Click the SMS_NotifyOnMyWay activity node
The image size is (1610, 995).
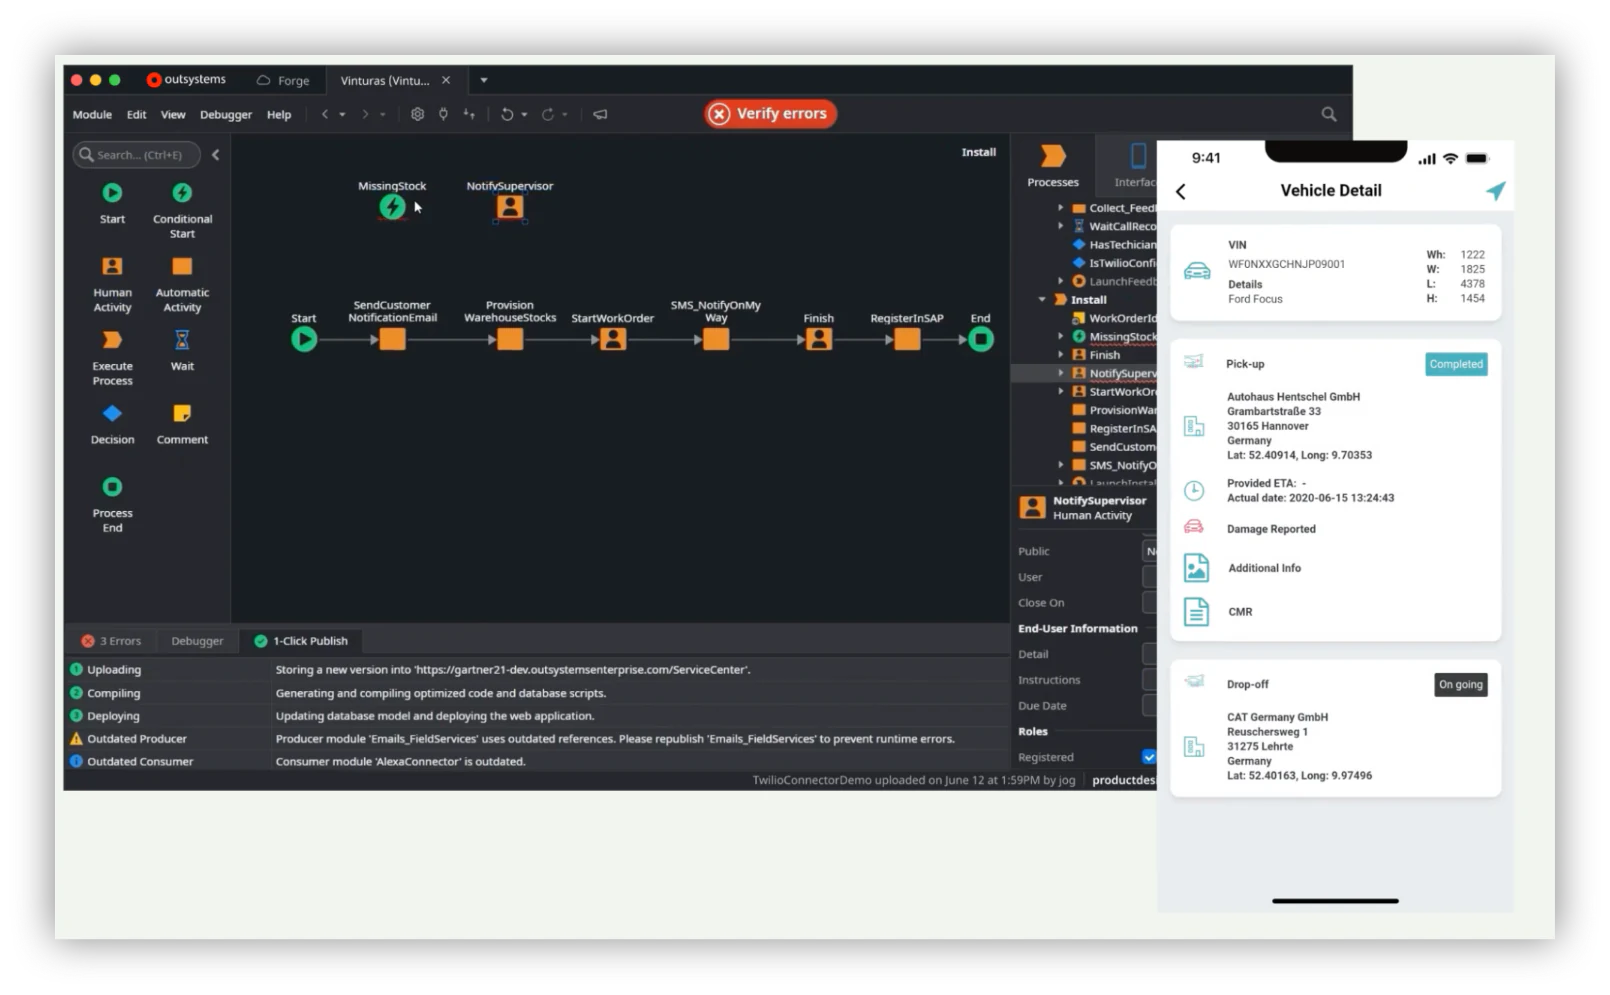(716, 340)
